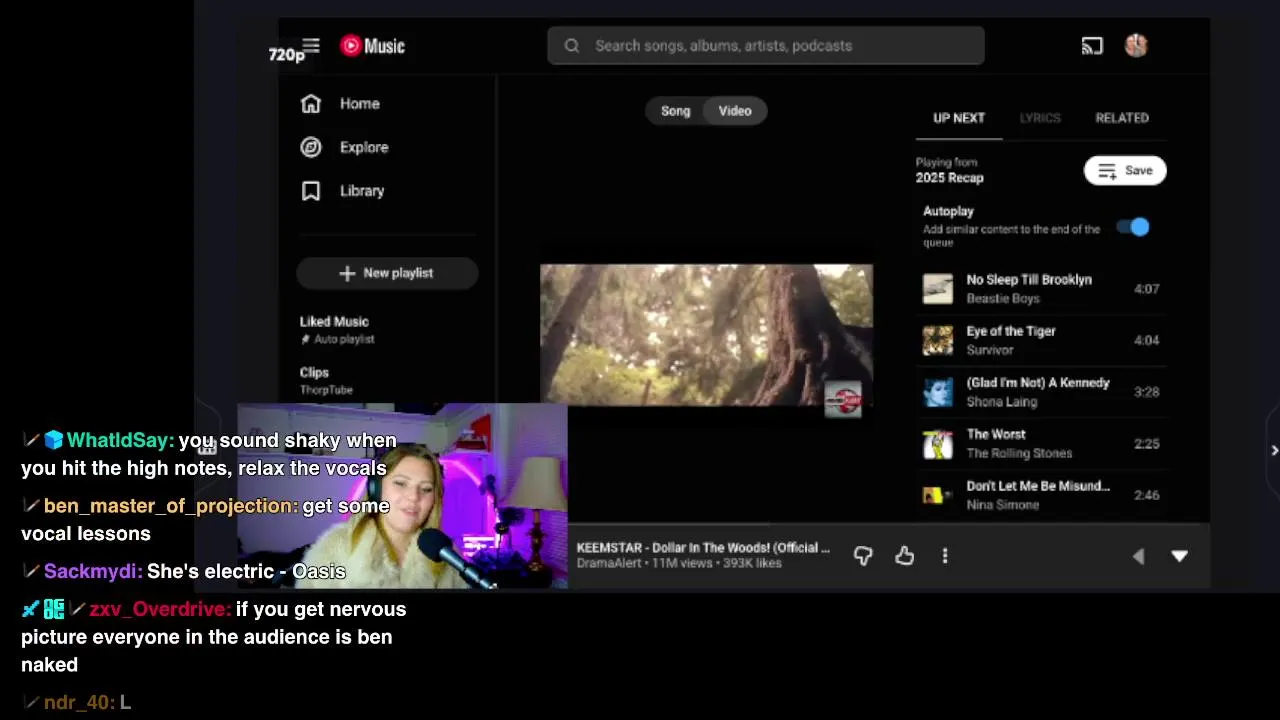Click the 4:07 duration of first track

[x=1147, y=289]
